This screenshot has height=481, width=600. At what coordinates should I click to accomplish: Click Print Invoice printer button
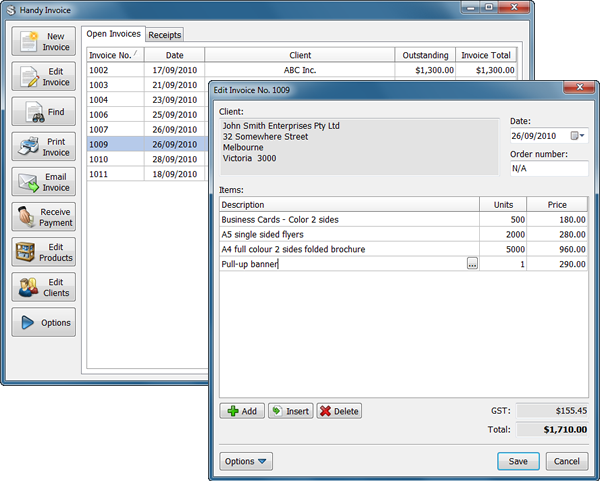[44, 147]
